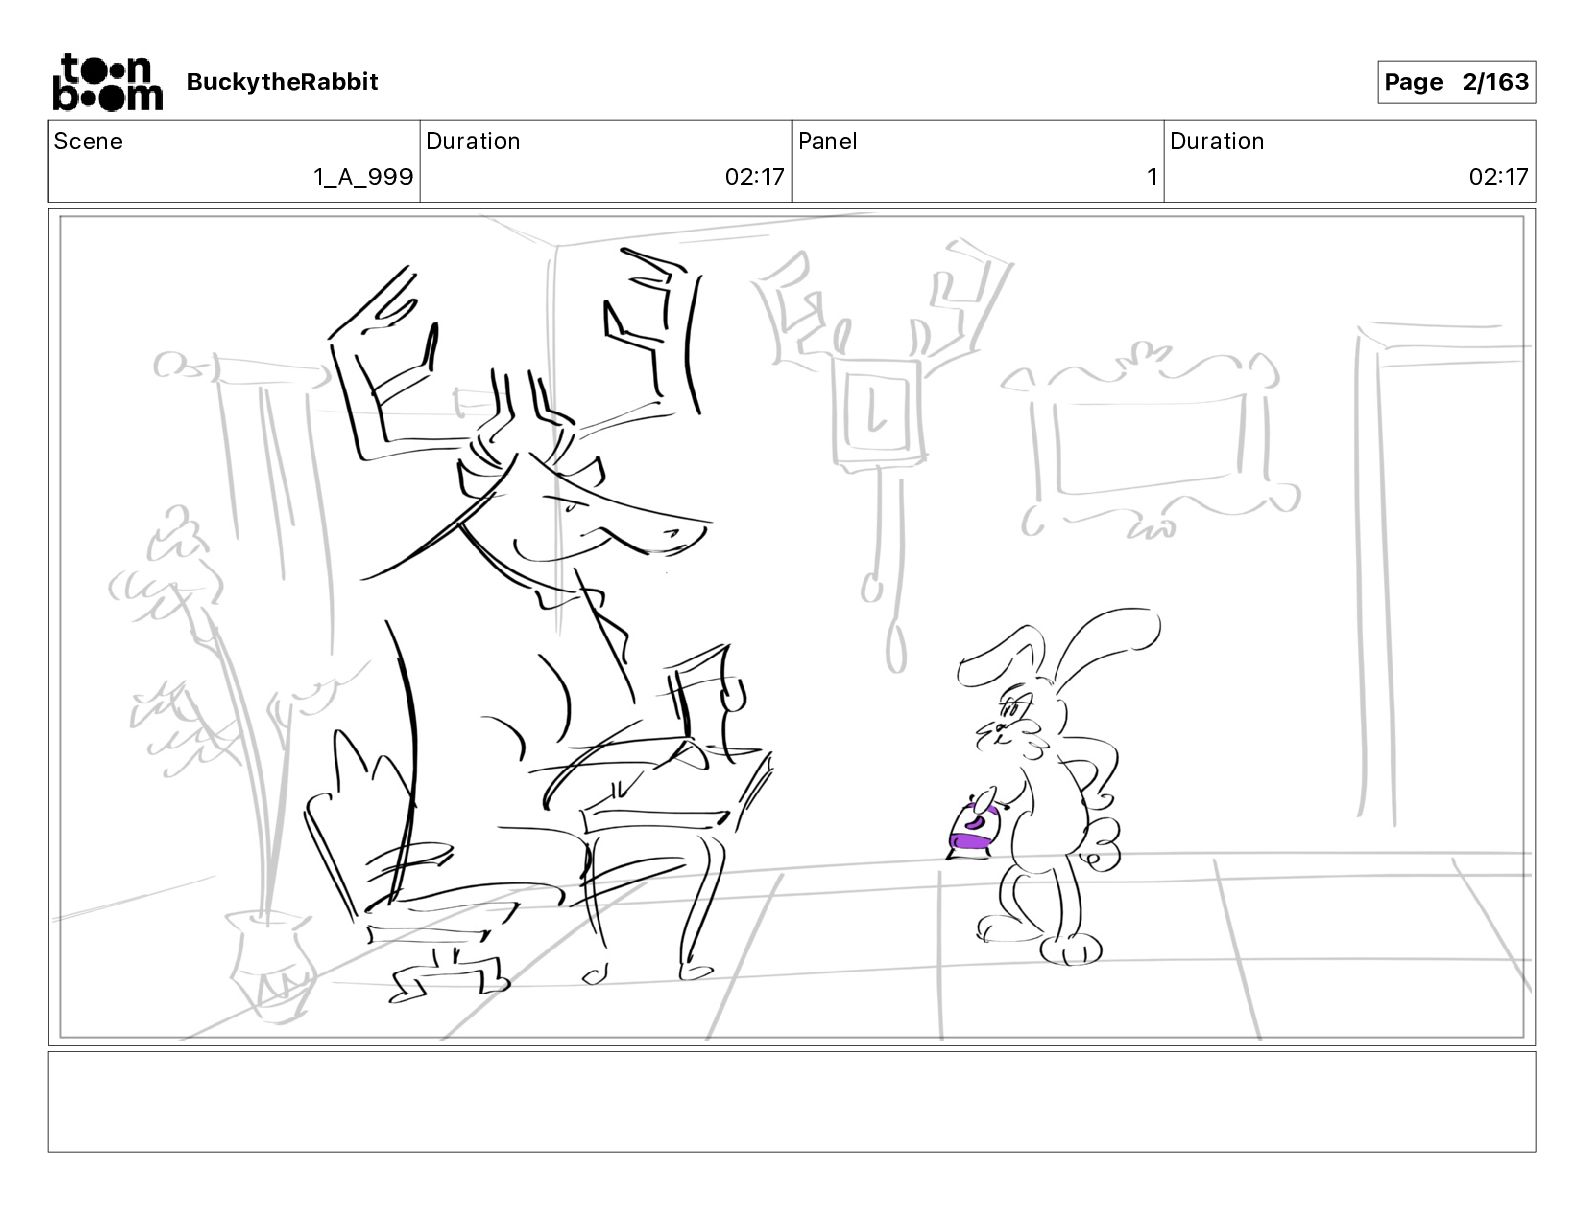Click the Duration value beside Scene 1_A_999

point(755,177)
